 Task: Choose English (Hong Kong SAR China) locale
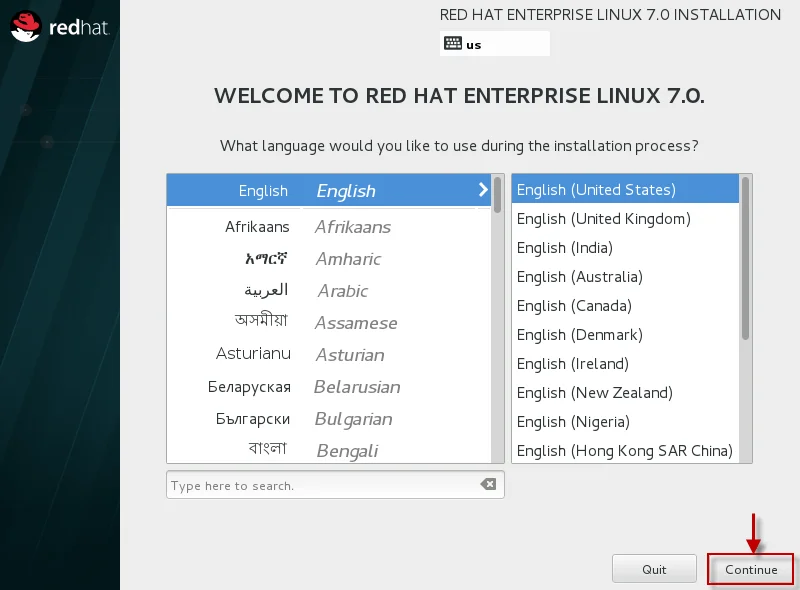coord(625,451)
